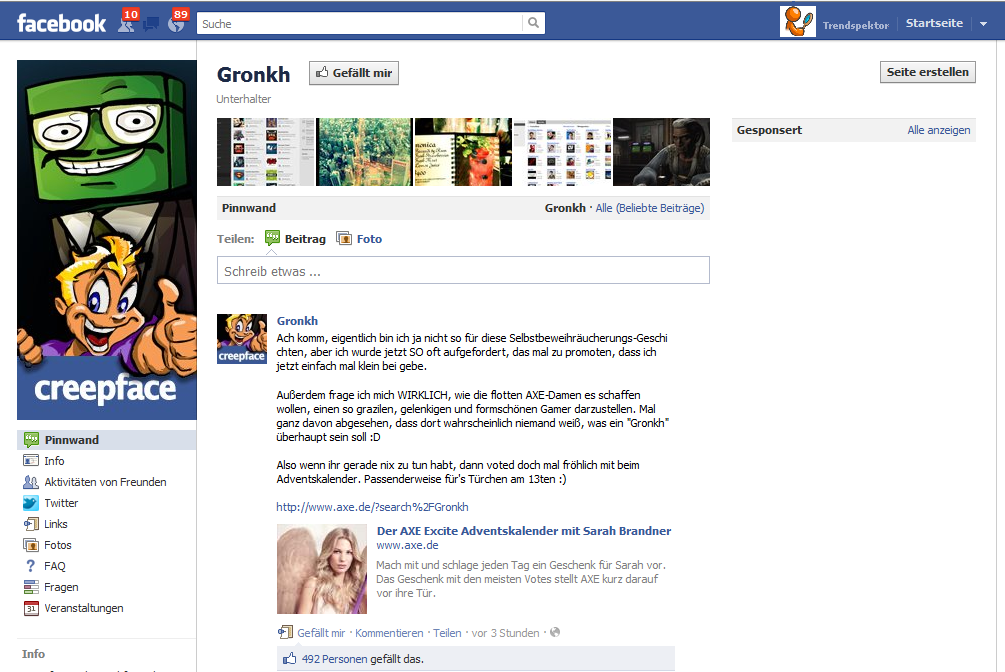Viewport: 1005px width, 672px height.
Task: Click the search magnifier button
Action: (533, 23)
